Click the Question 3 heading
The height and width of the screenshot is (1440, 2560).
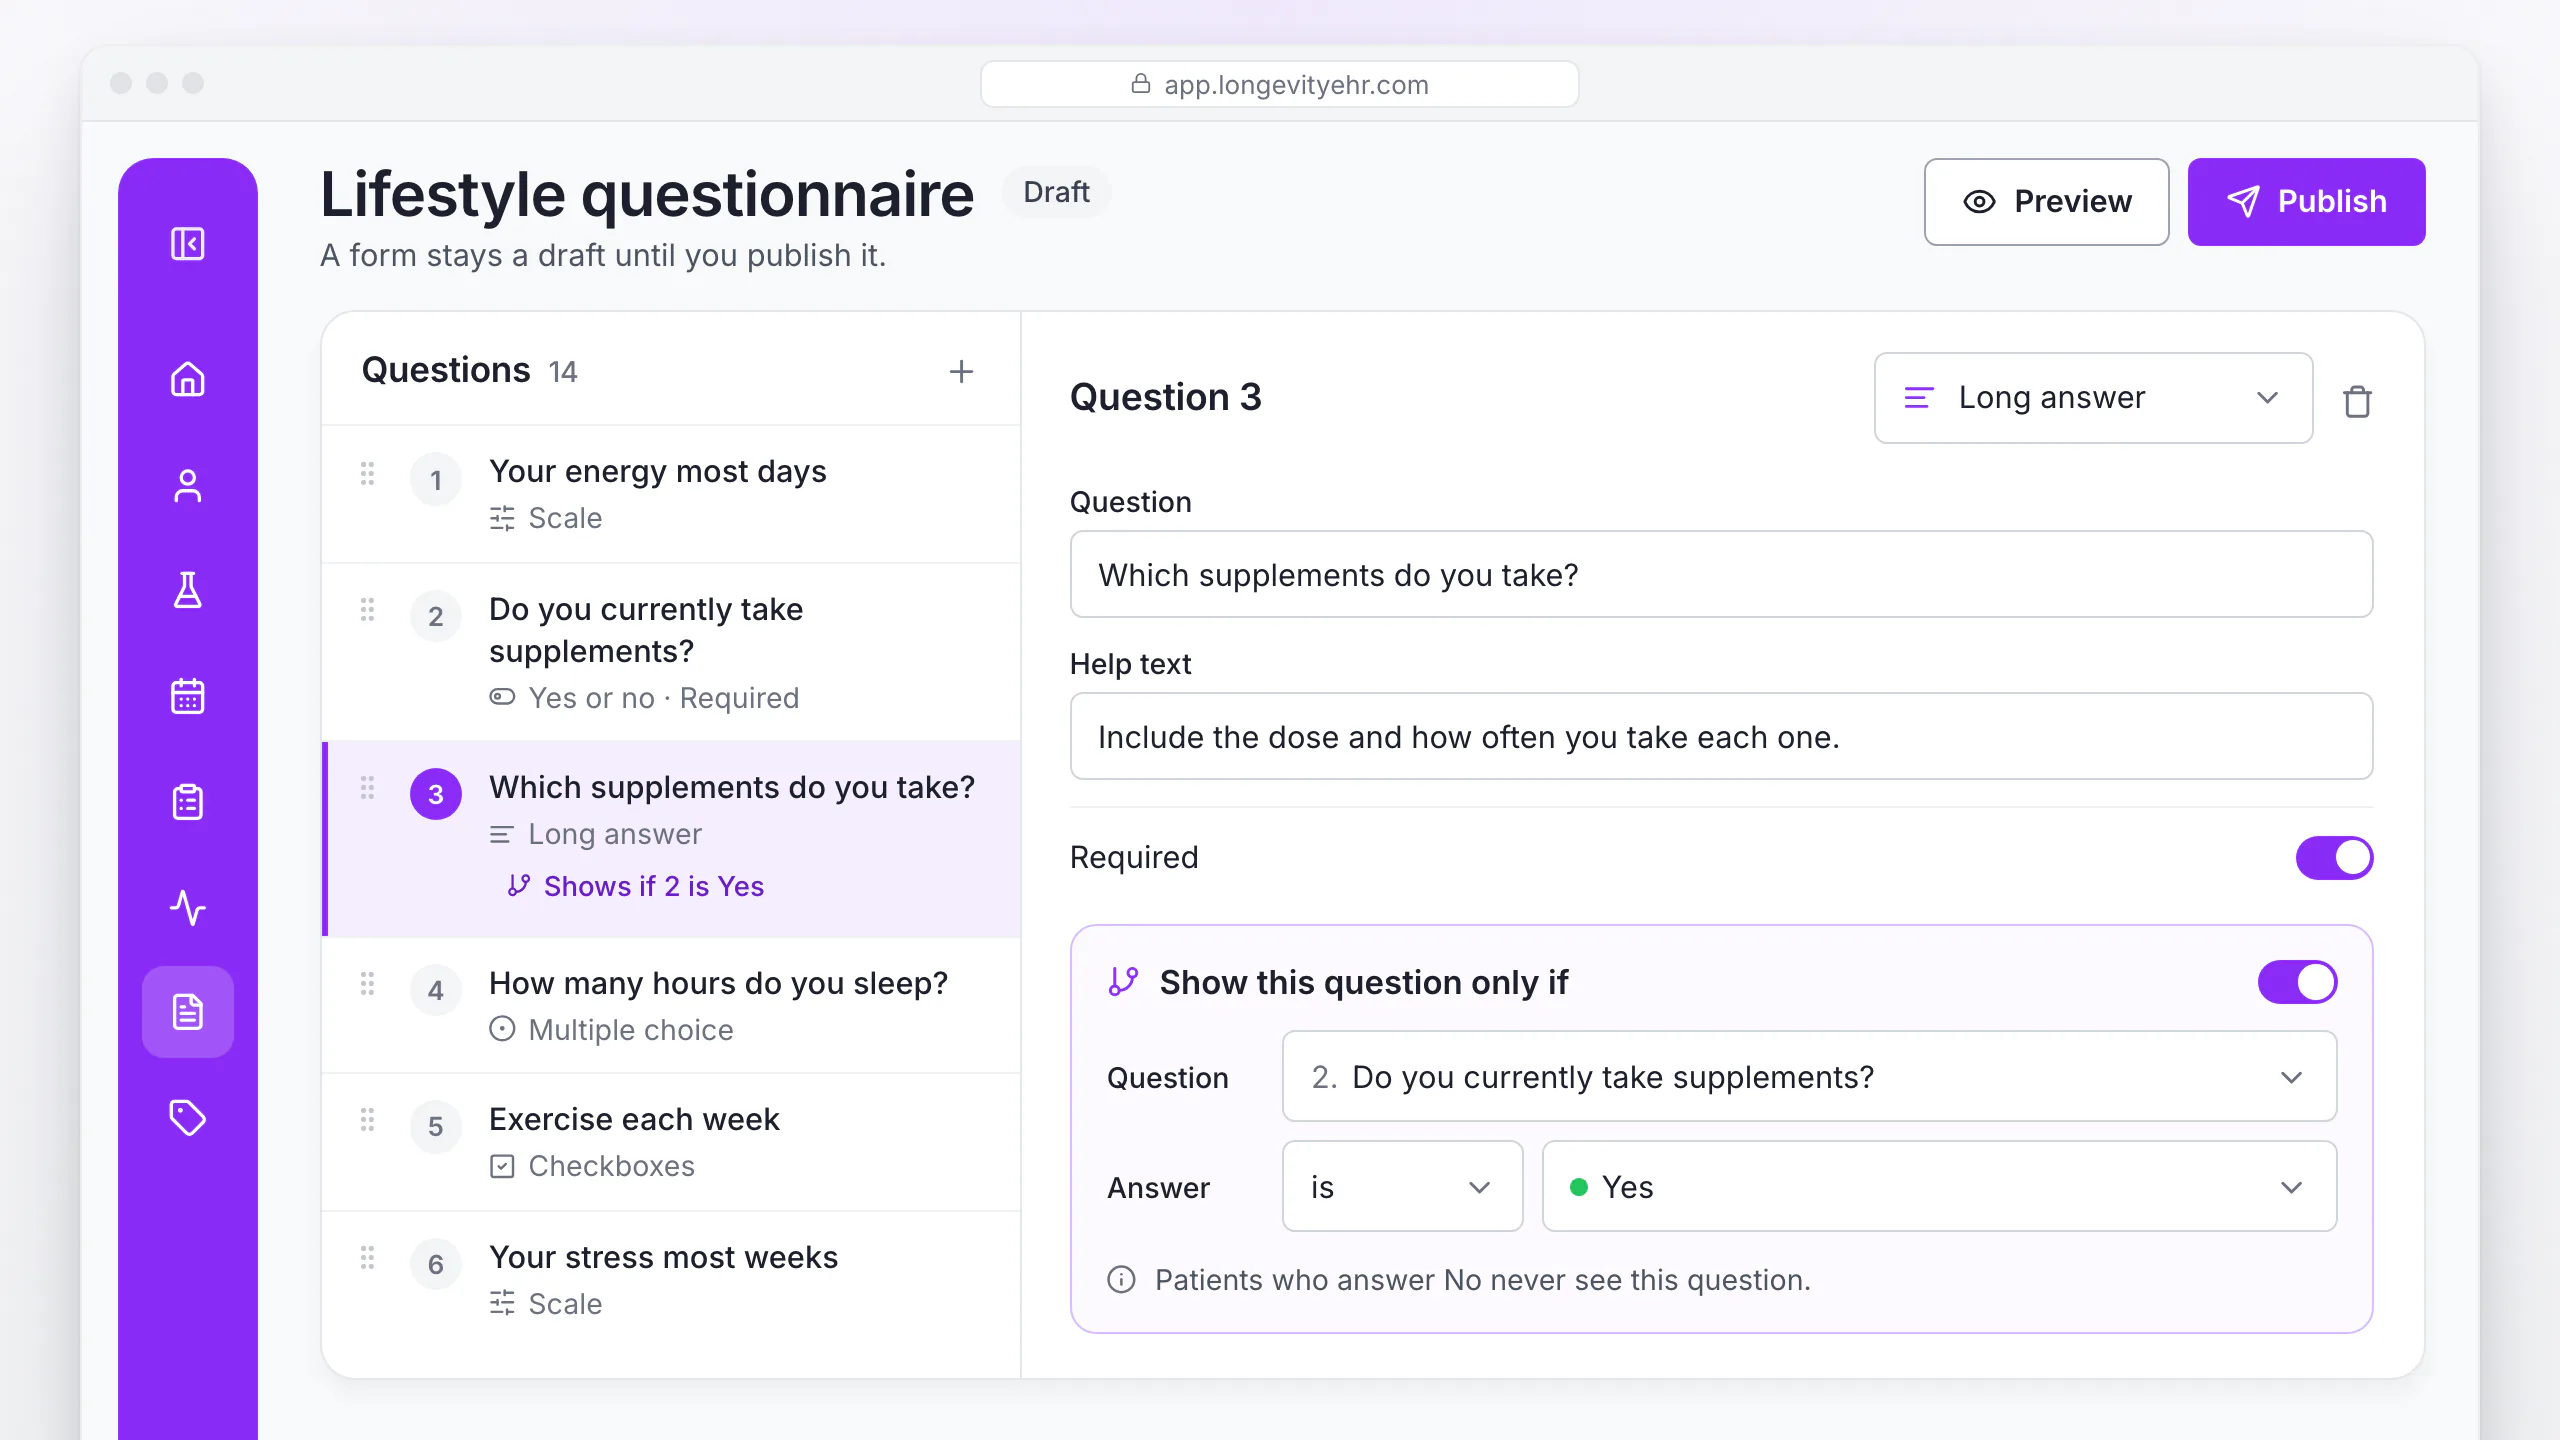point(1165,398)
